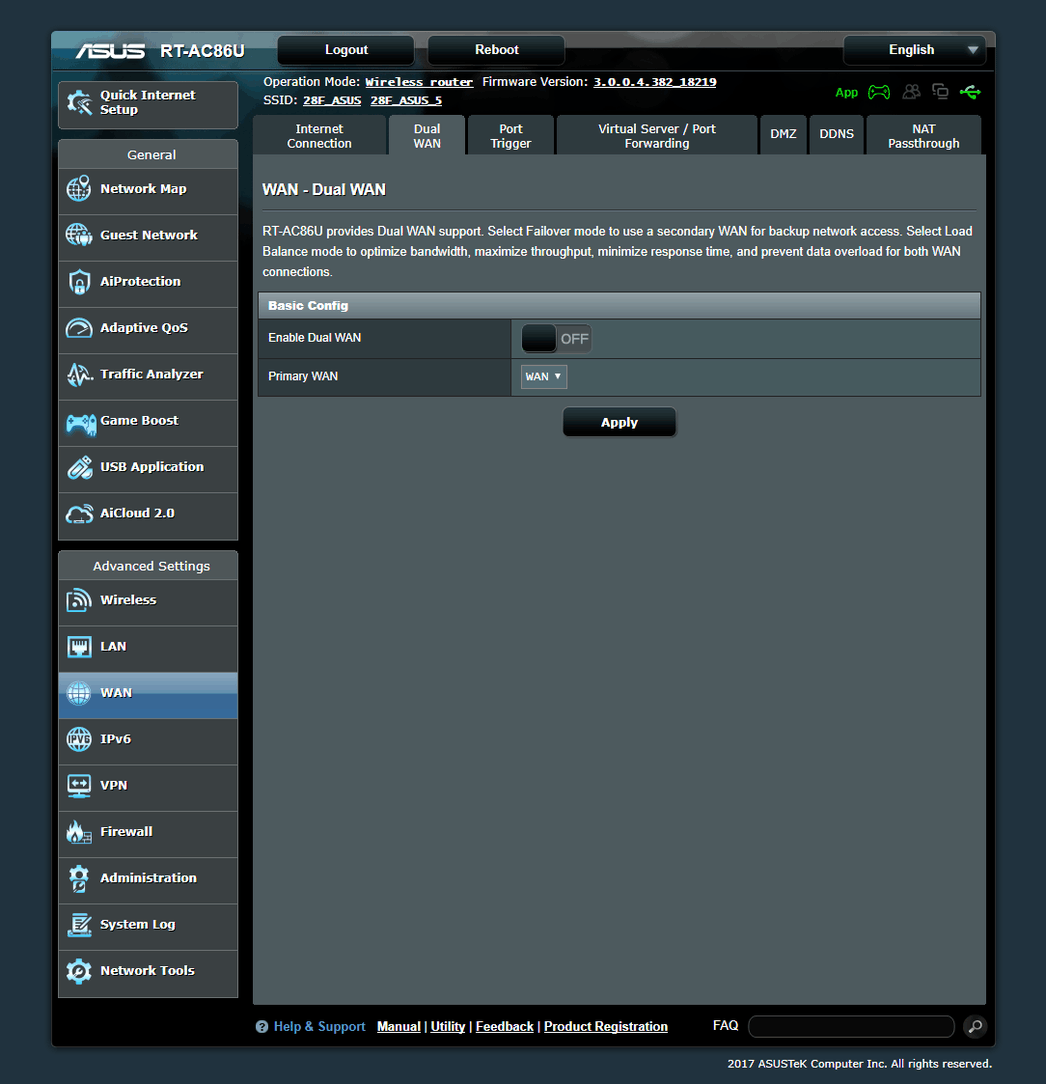Click the guest users status icon

[912, 91]
